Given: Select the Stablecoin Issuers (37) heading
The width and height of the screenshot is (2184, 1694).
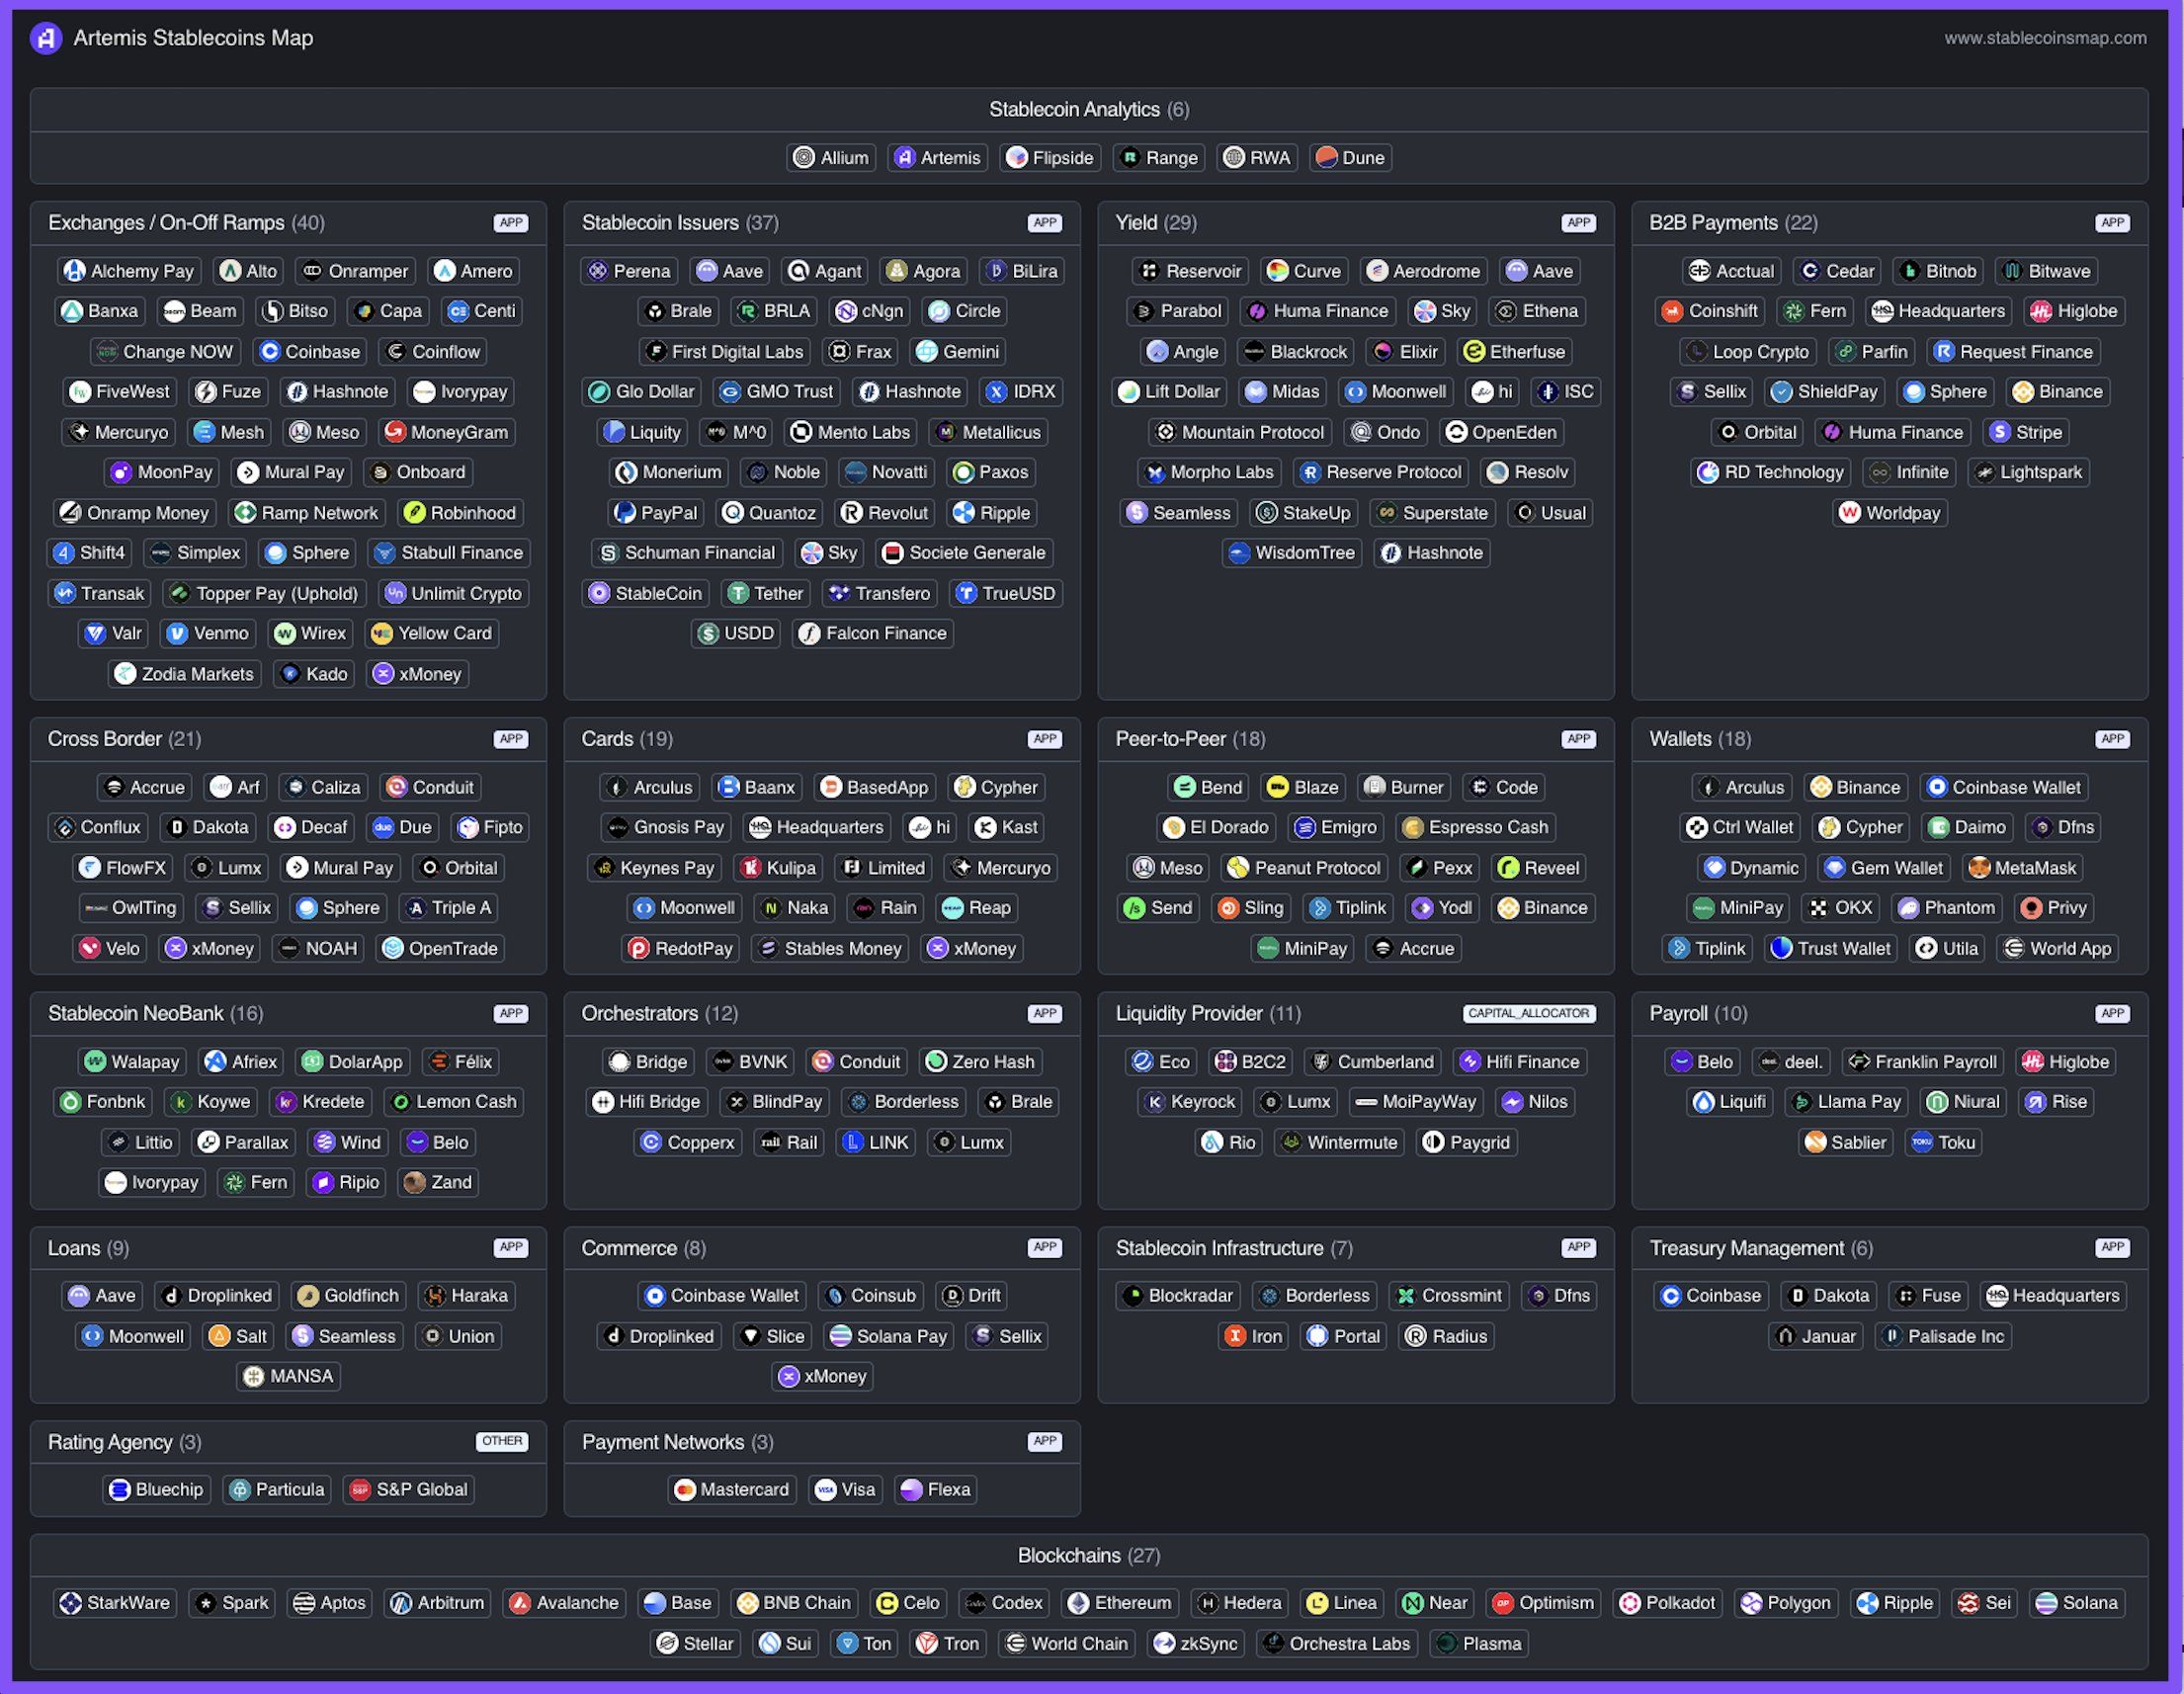Looking at the screenshot, I should click(680, 223).
